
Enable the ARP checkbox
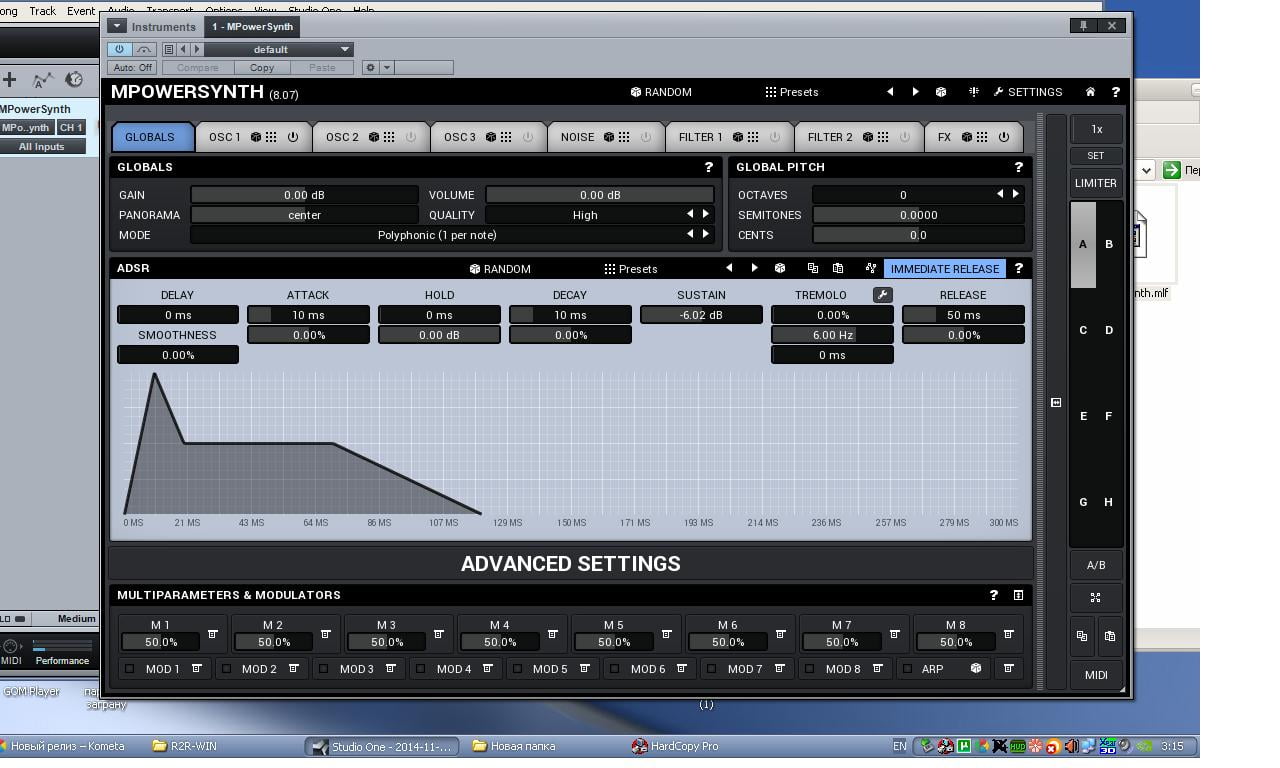point(907,668)
